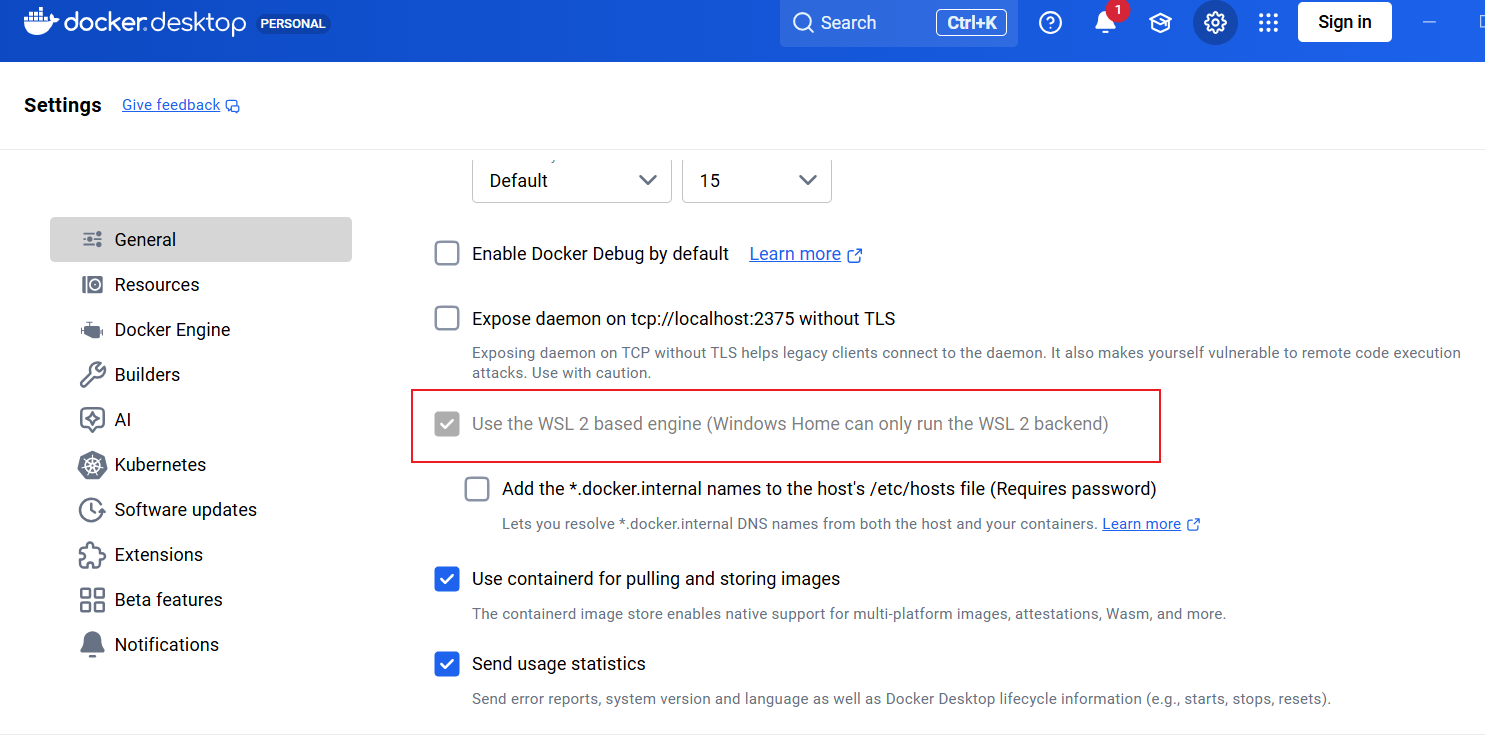Viewport: 1485px width, 737px height.
Task: Click the AI sparkle icon
Action: [92, 420]
